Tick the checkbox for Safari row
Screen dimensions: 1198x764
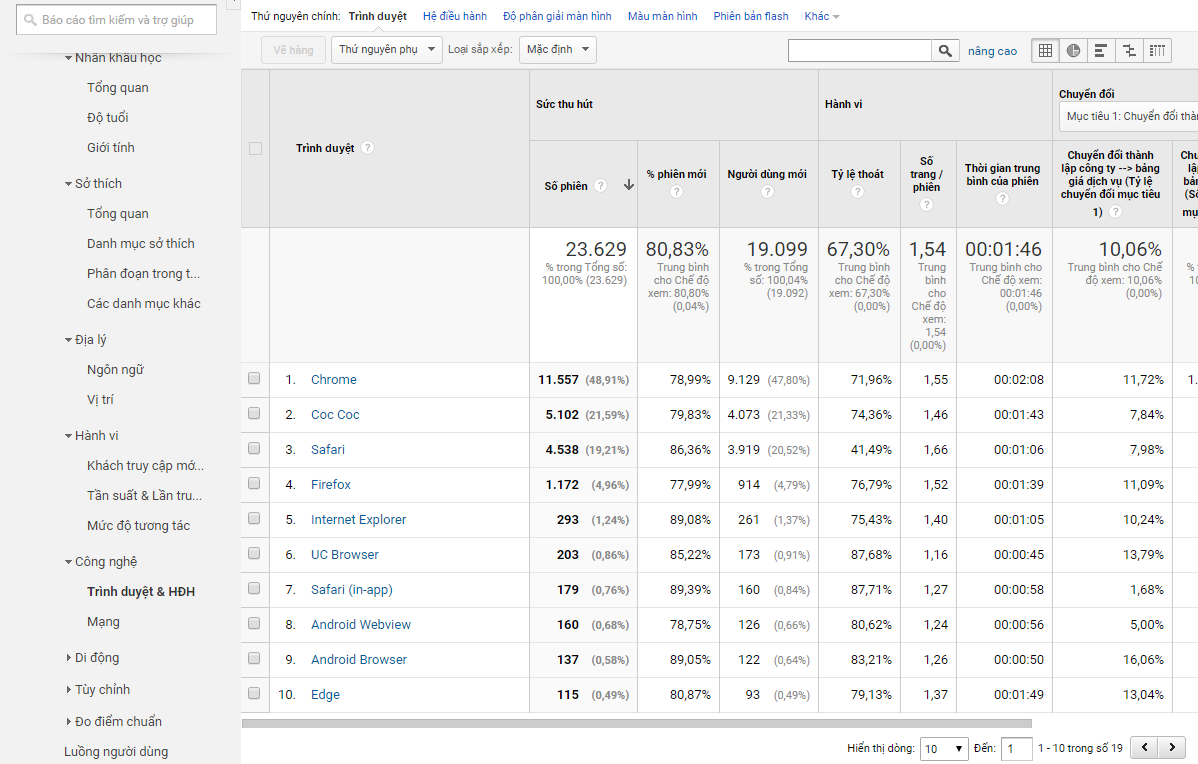click(254, 449)
